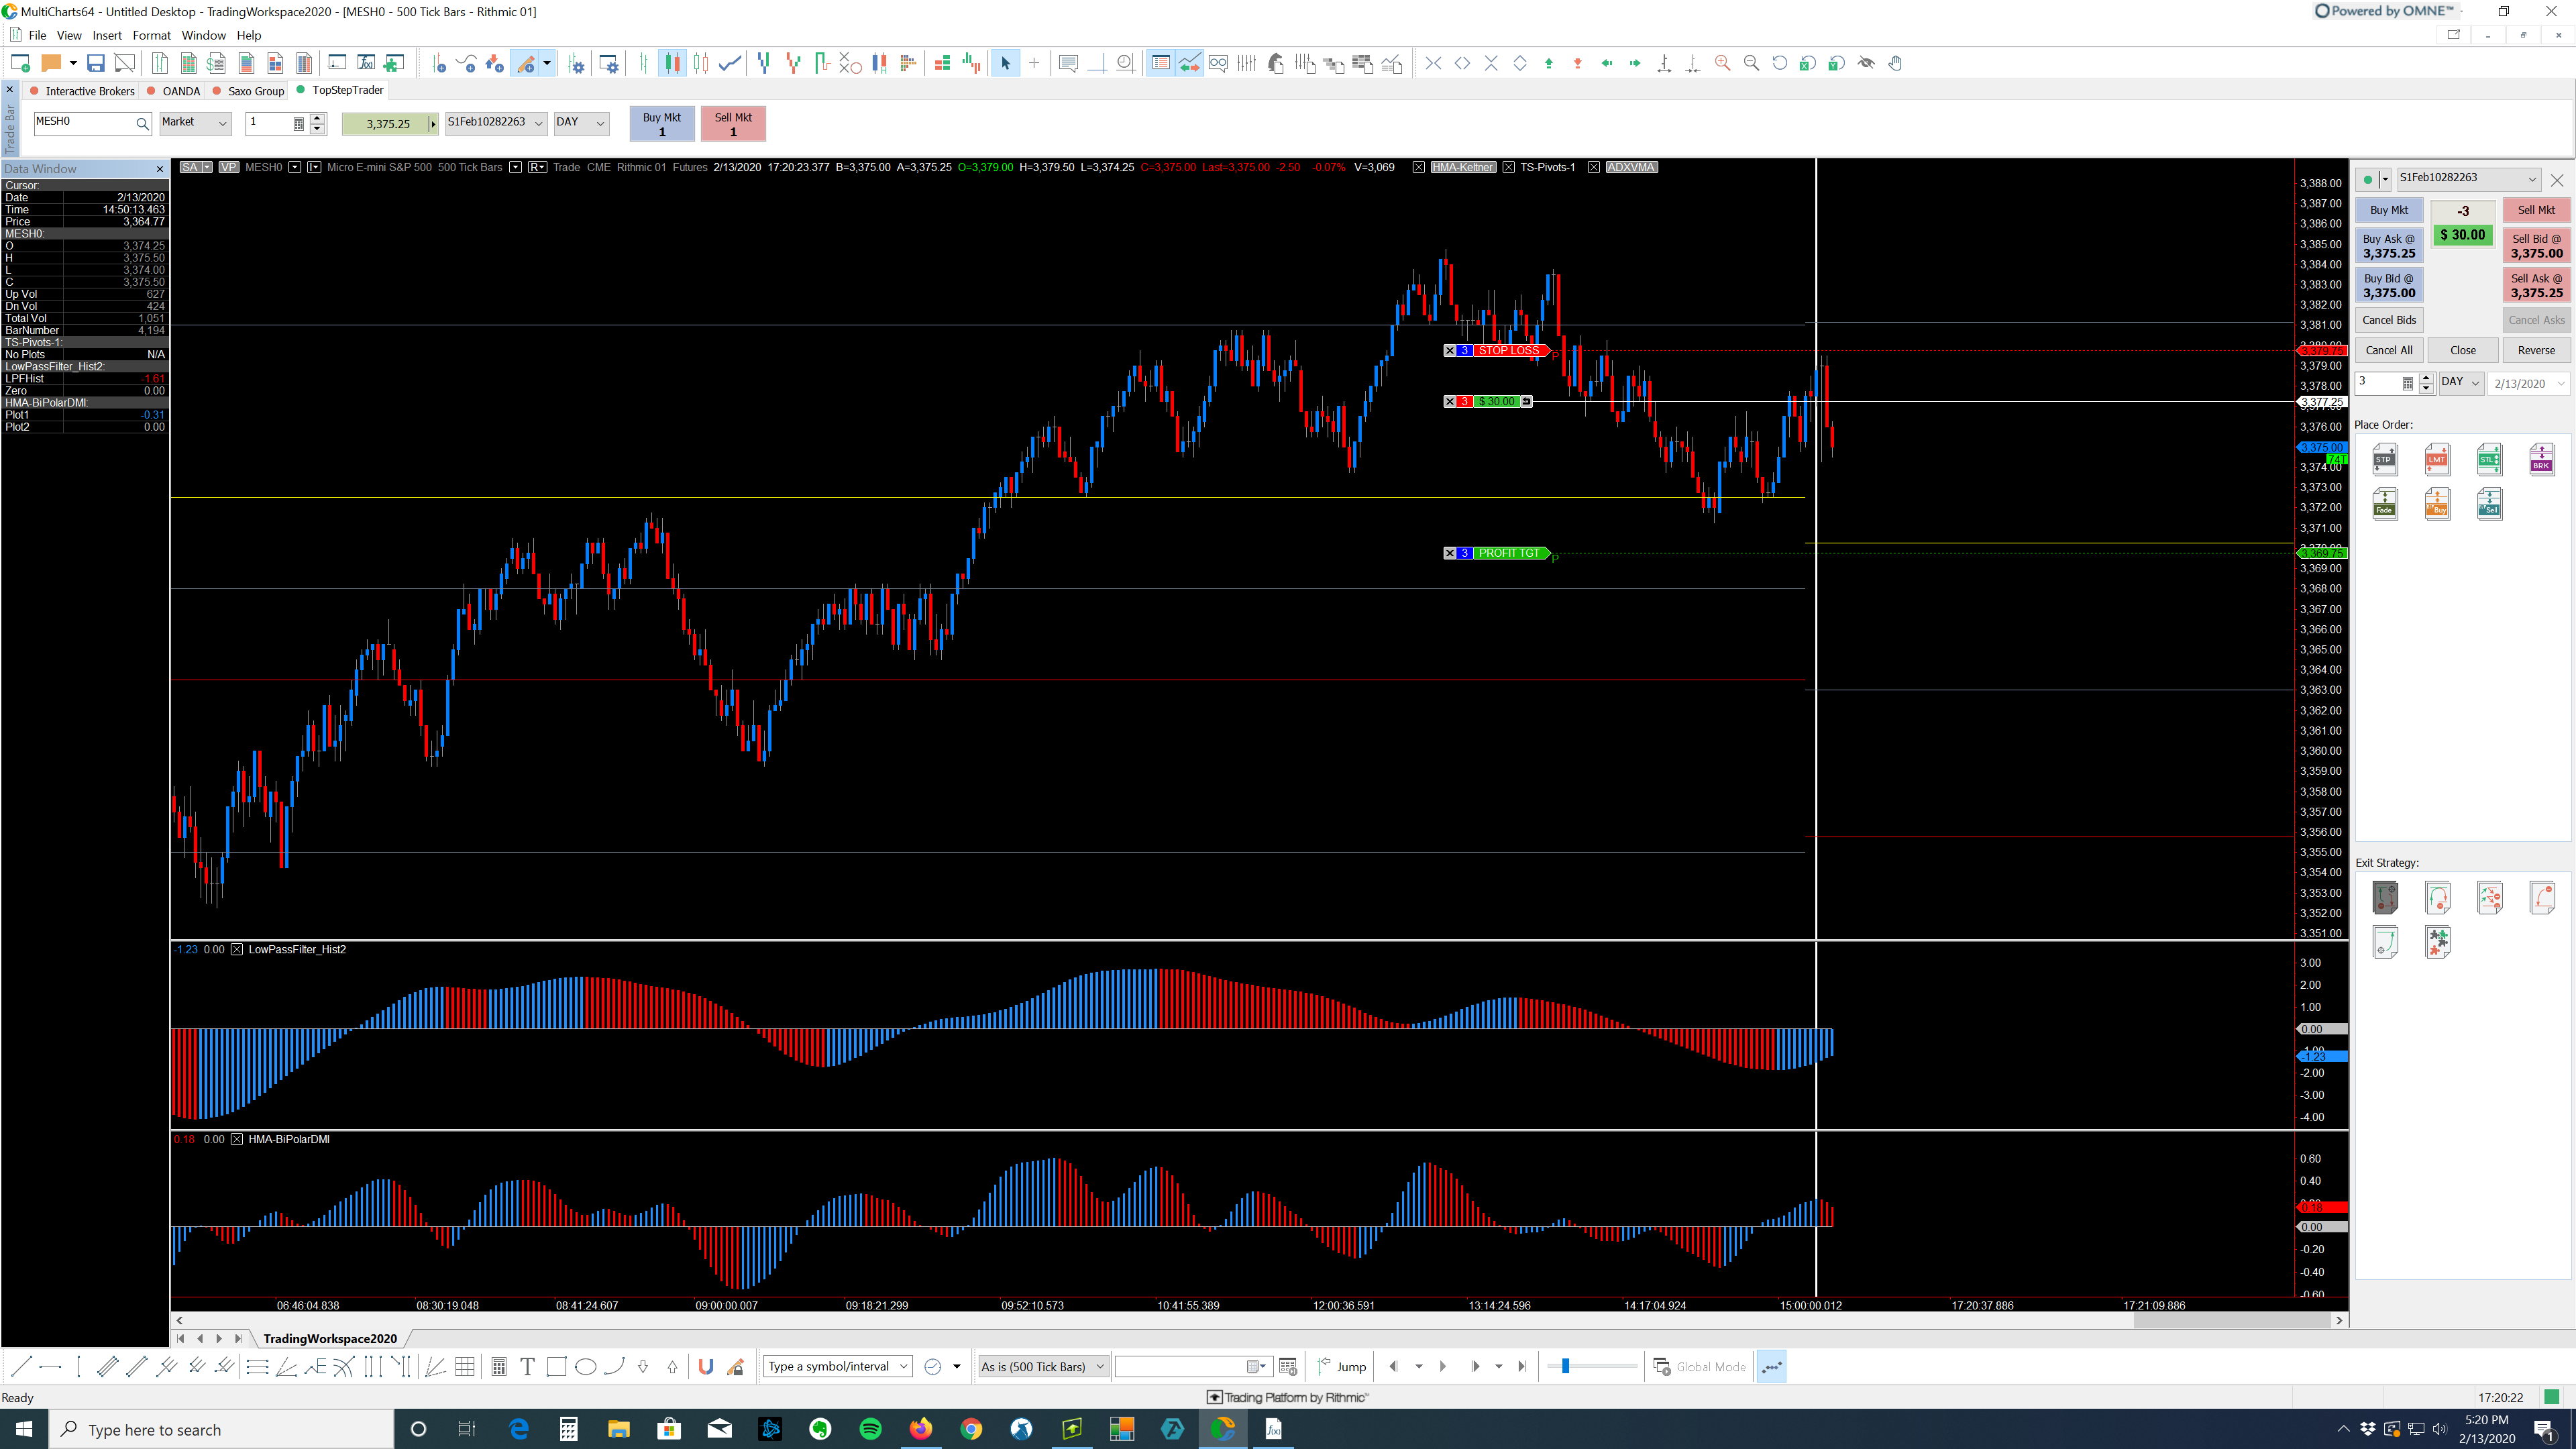
Task: Open the Insert menu
Action: (107, 35)
